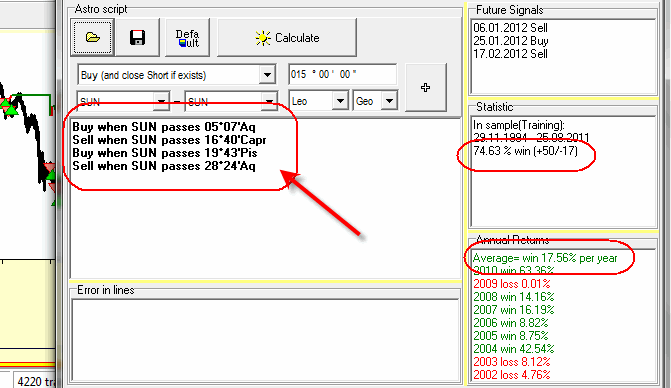
Task: Select future signal 06.01.2012 Sell
Action: click(510, 28)
